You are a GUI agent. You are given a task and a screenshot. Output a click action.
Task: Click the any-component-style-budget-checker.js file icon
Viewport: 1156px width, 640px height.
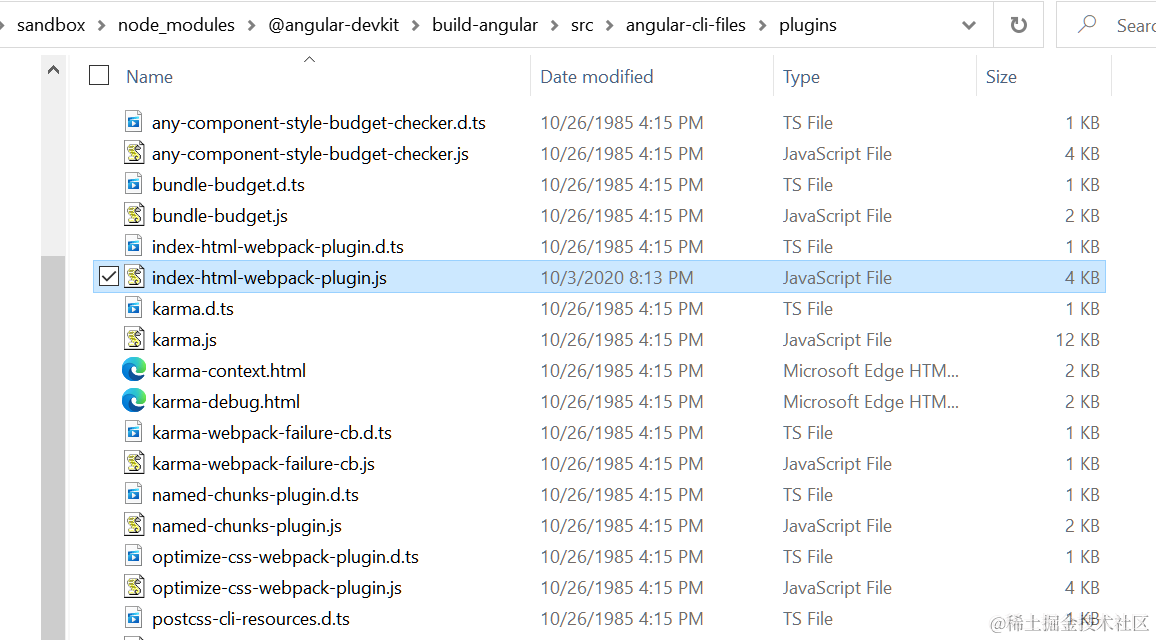133,153
